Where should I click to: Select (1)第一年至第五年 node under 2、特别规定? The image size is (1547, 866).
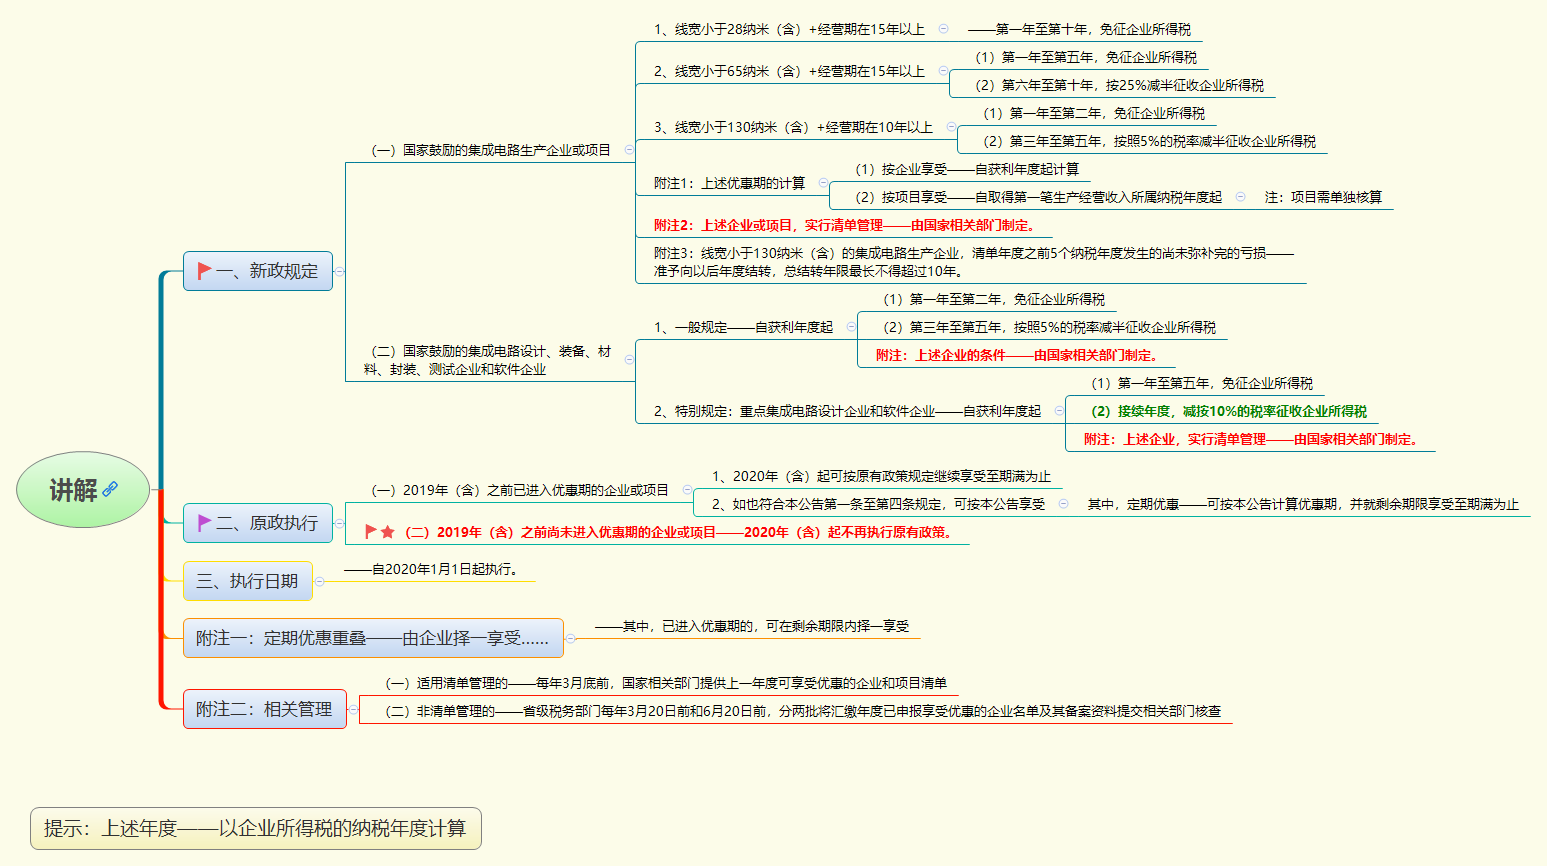(1201, 383)
